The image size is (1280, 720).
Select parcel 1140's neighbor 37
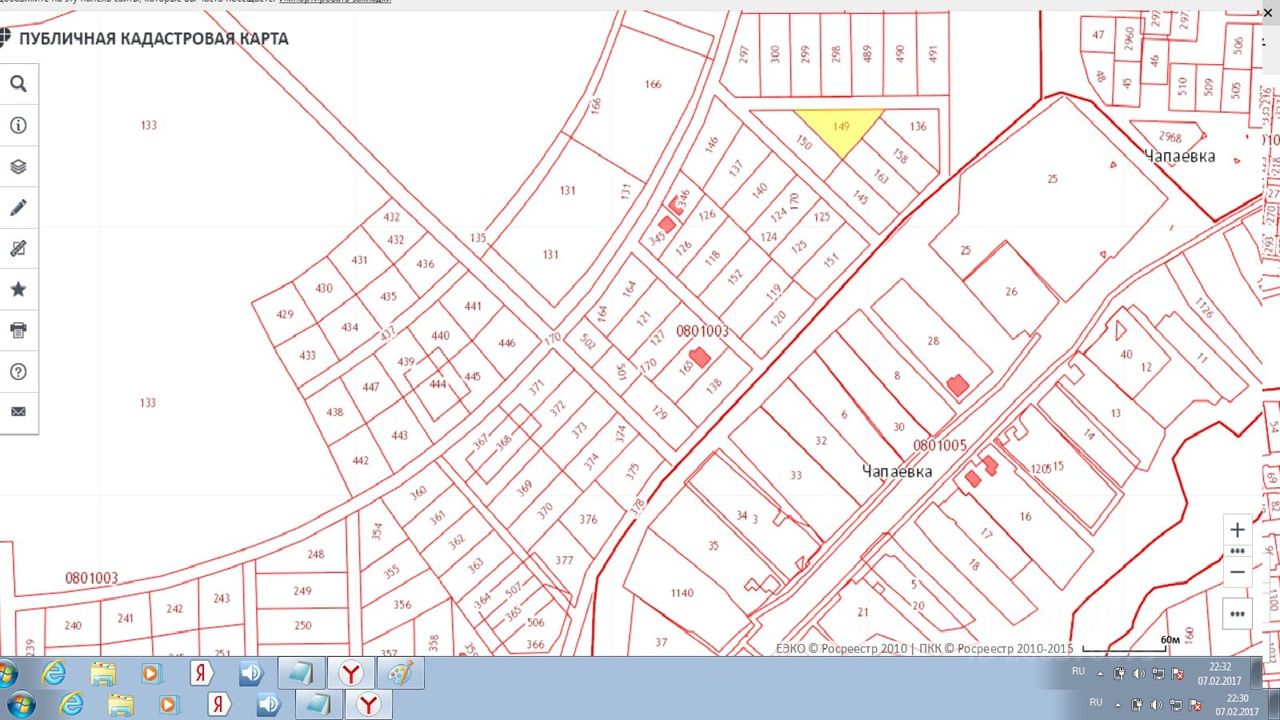[x=661, y=642]
